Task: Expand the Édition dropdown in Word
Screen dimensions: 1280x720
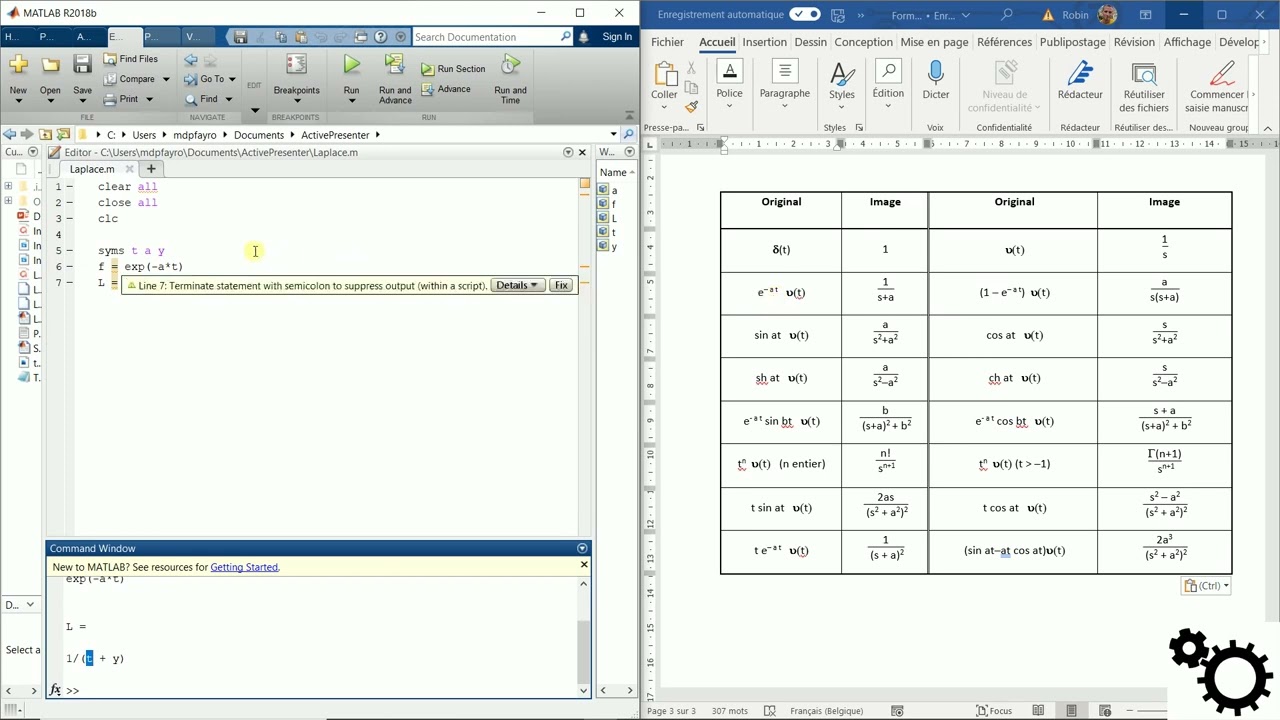Action: (x=888, y=106)
